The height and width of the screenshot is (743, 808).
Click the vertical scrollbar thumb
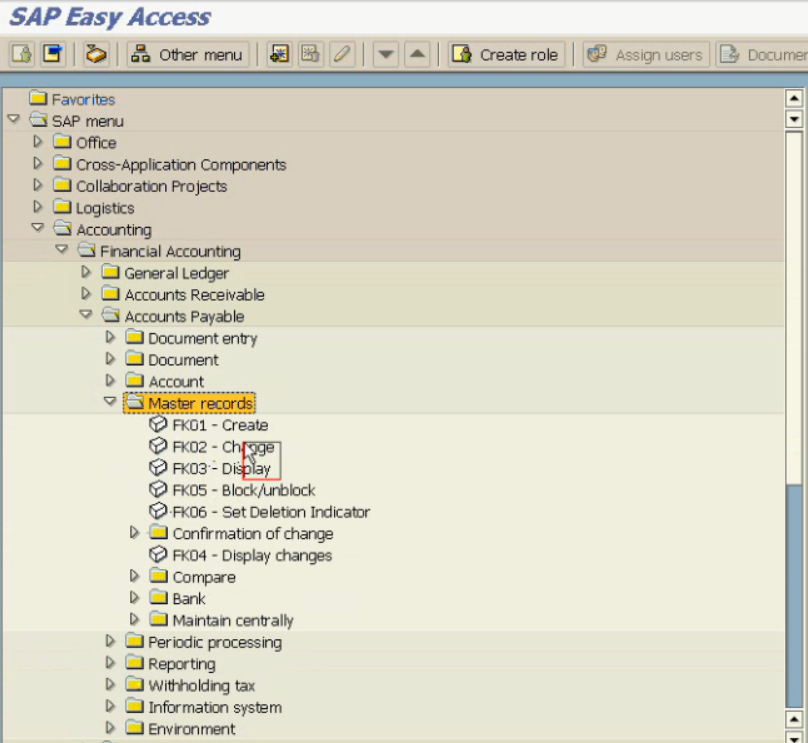tap(794, 308)
